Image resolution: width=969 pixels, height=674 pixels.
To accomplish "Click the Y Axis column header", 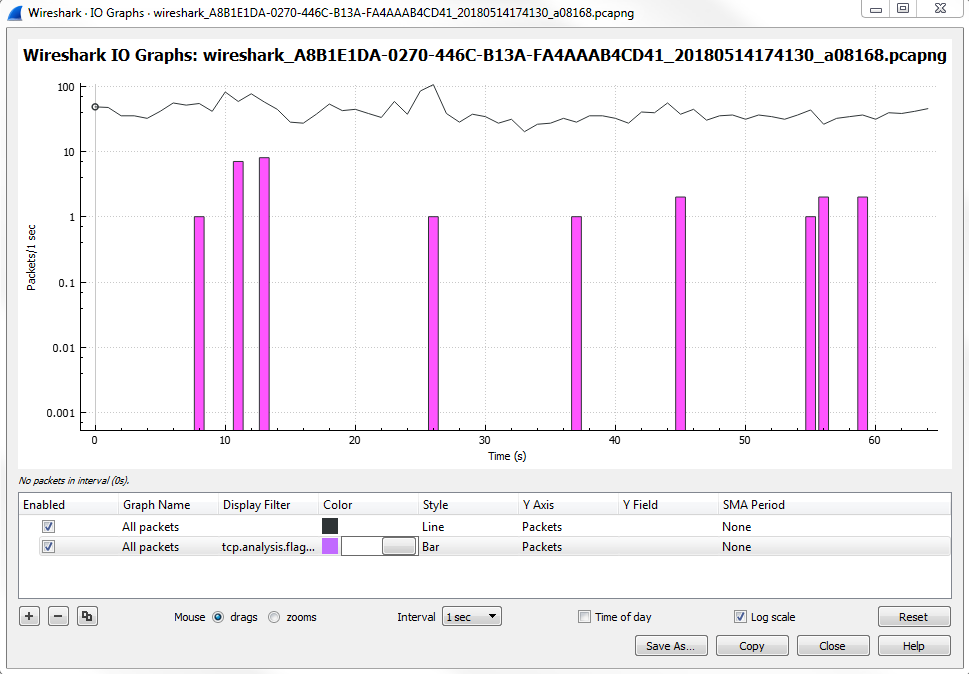I will (x=568, y=505).
